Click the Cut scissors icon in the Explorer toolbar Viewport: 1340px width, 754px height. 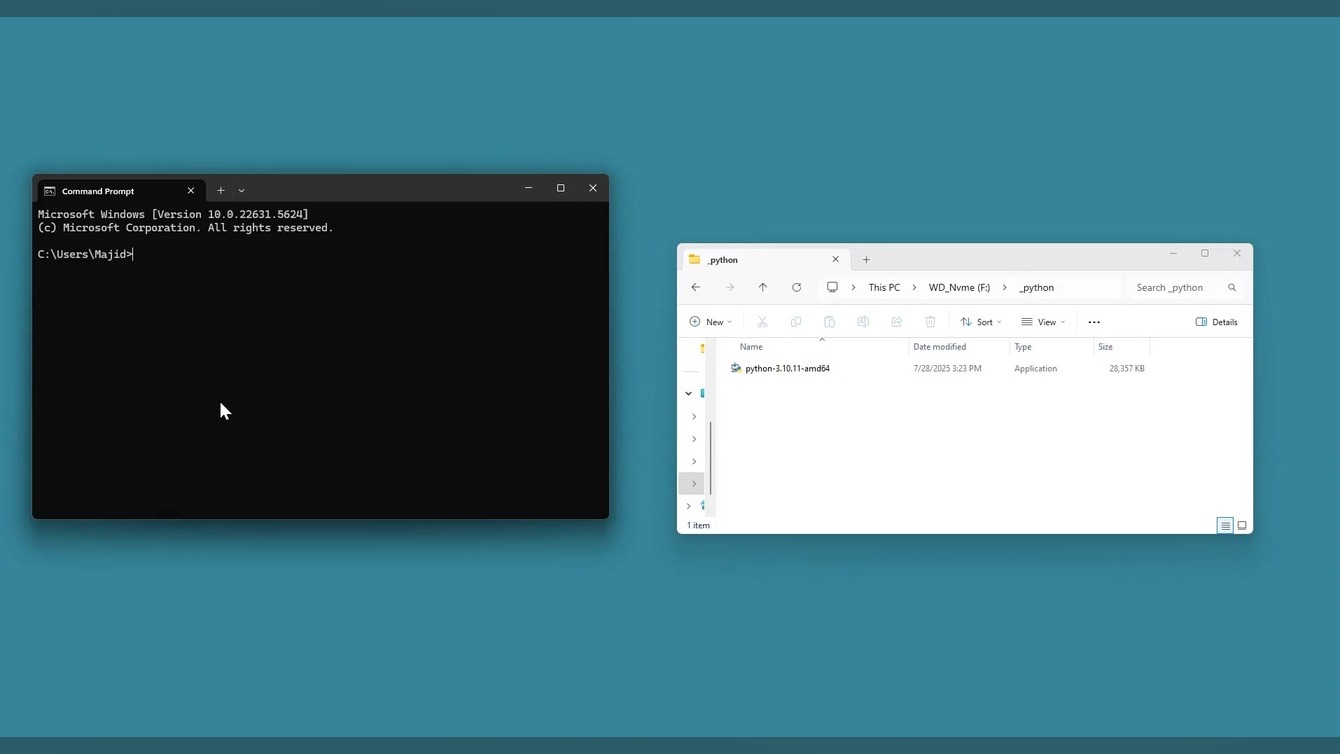762,322
